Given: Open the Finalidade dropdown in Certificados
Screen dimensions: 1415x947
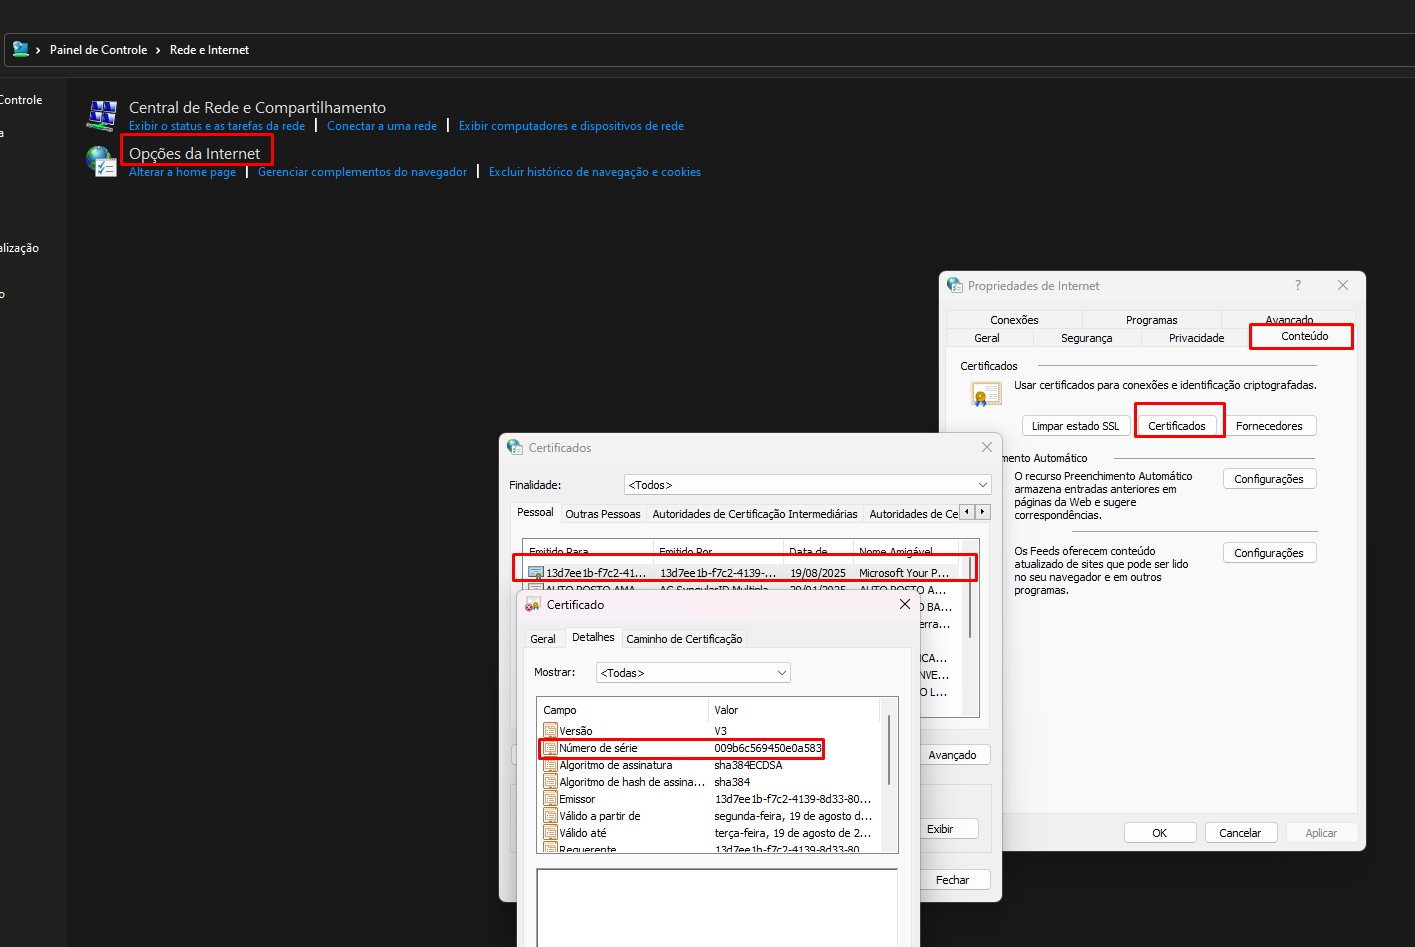Looking at the screenshot, I should (x=807, y=485).
